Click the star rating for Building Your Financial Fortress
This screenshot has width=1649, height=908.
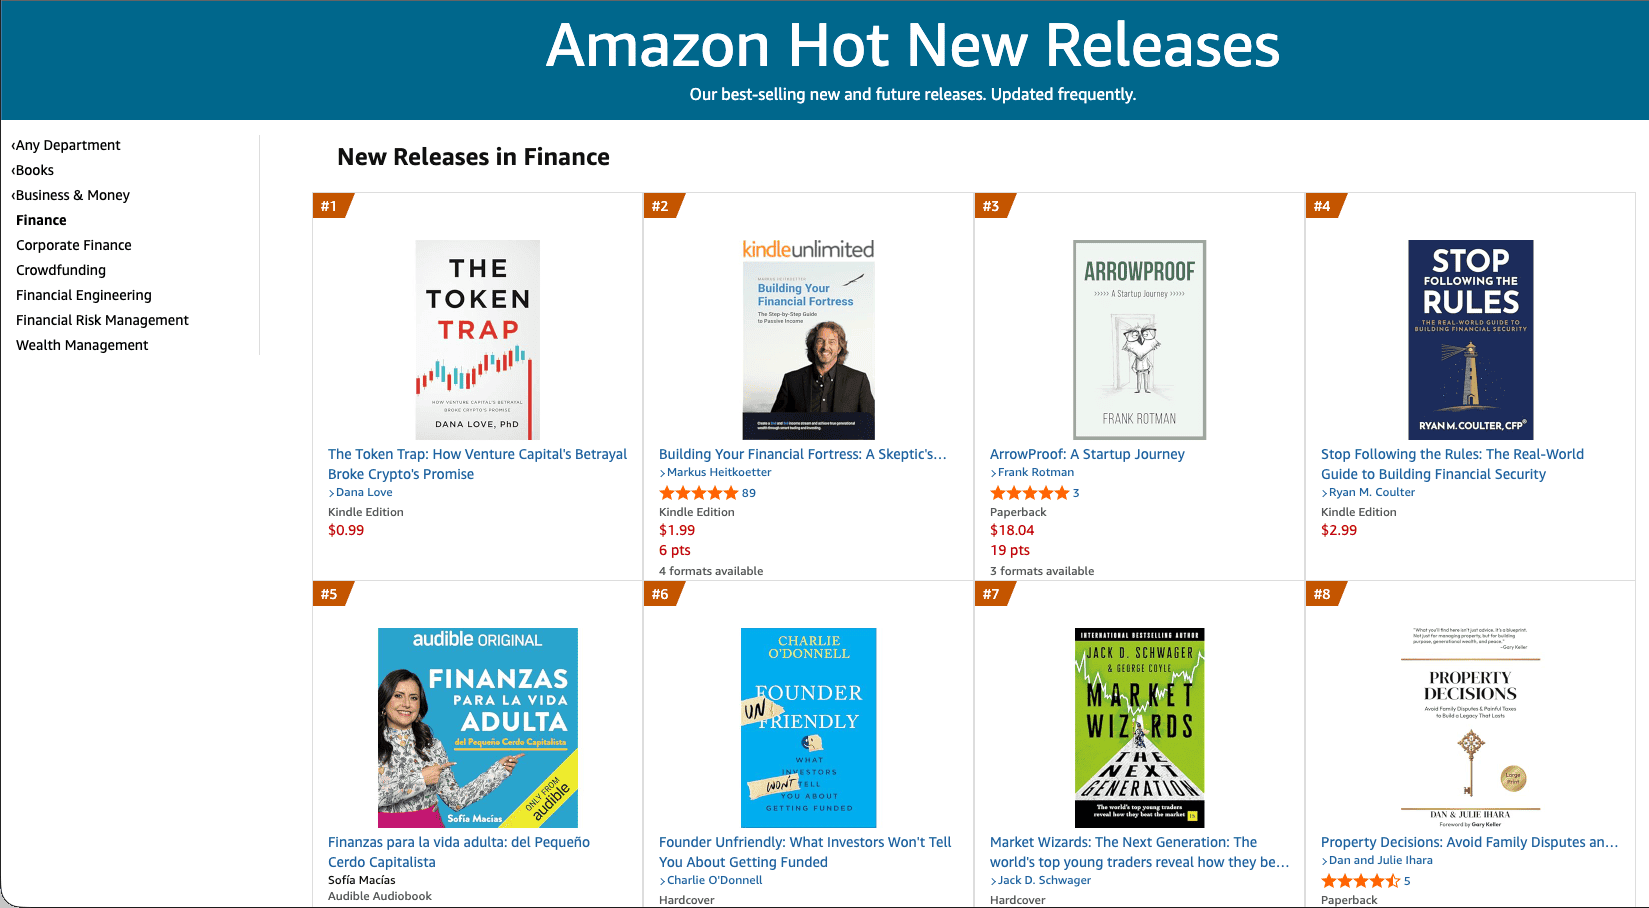[701, 492]
